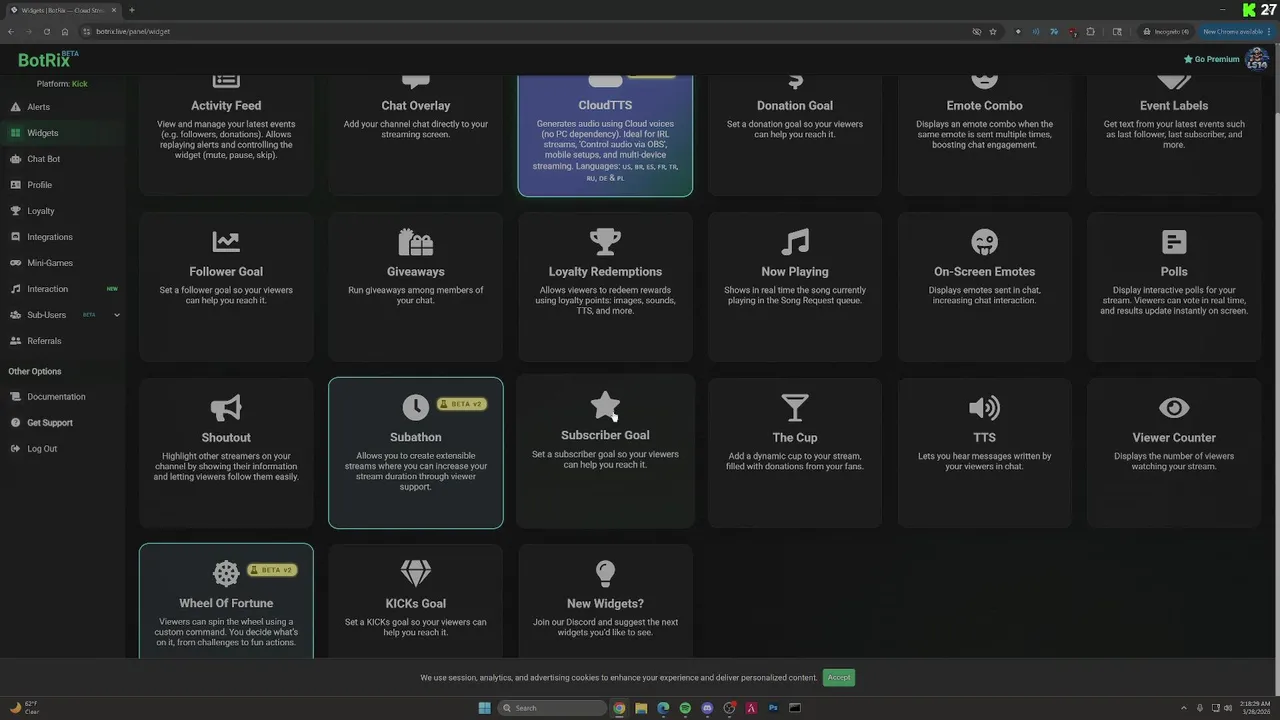Screen dimensions: 1280x720
Task: Open the Event Labels widget
Action: pyautogui.click(x=1174, y=134)
